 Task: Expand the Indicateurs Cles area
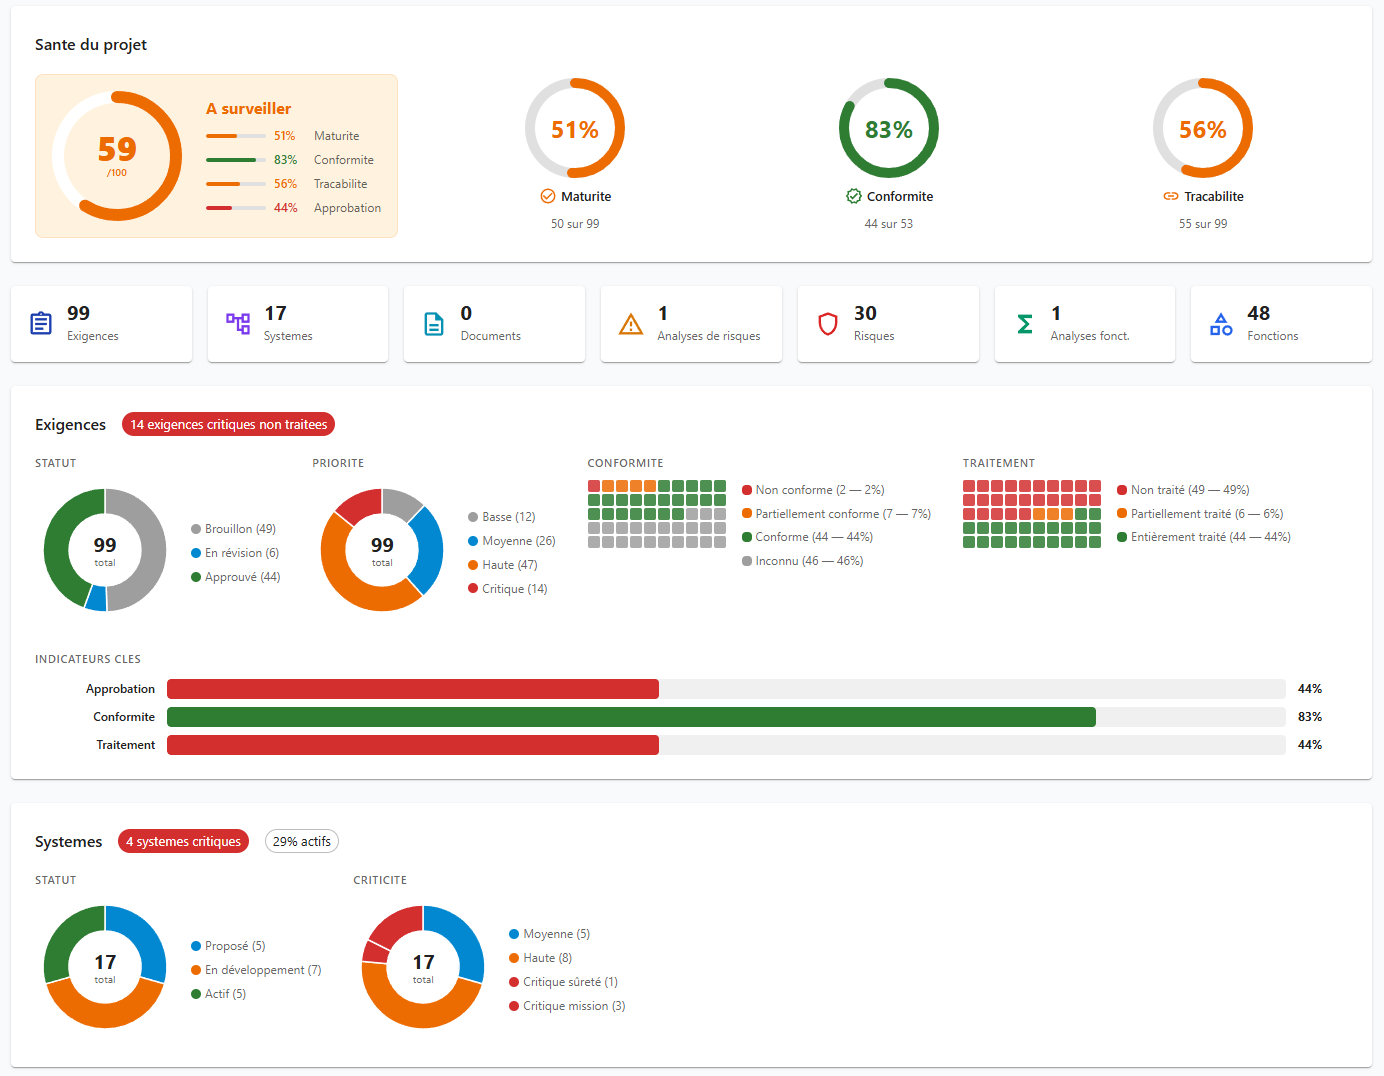[x=88, y=658]
